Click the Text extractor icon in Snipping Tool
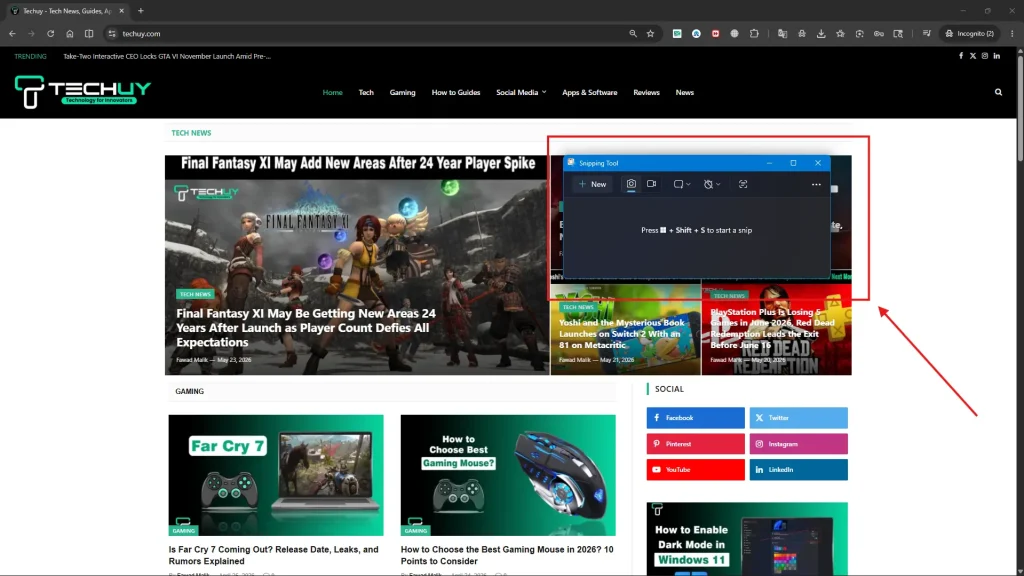The width and height of the screenshot is (1024, 576). pyautogui.click(x=743, y=184)
